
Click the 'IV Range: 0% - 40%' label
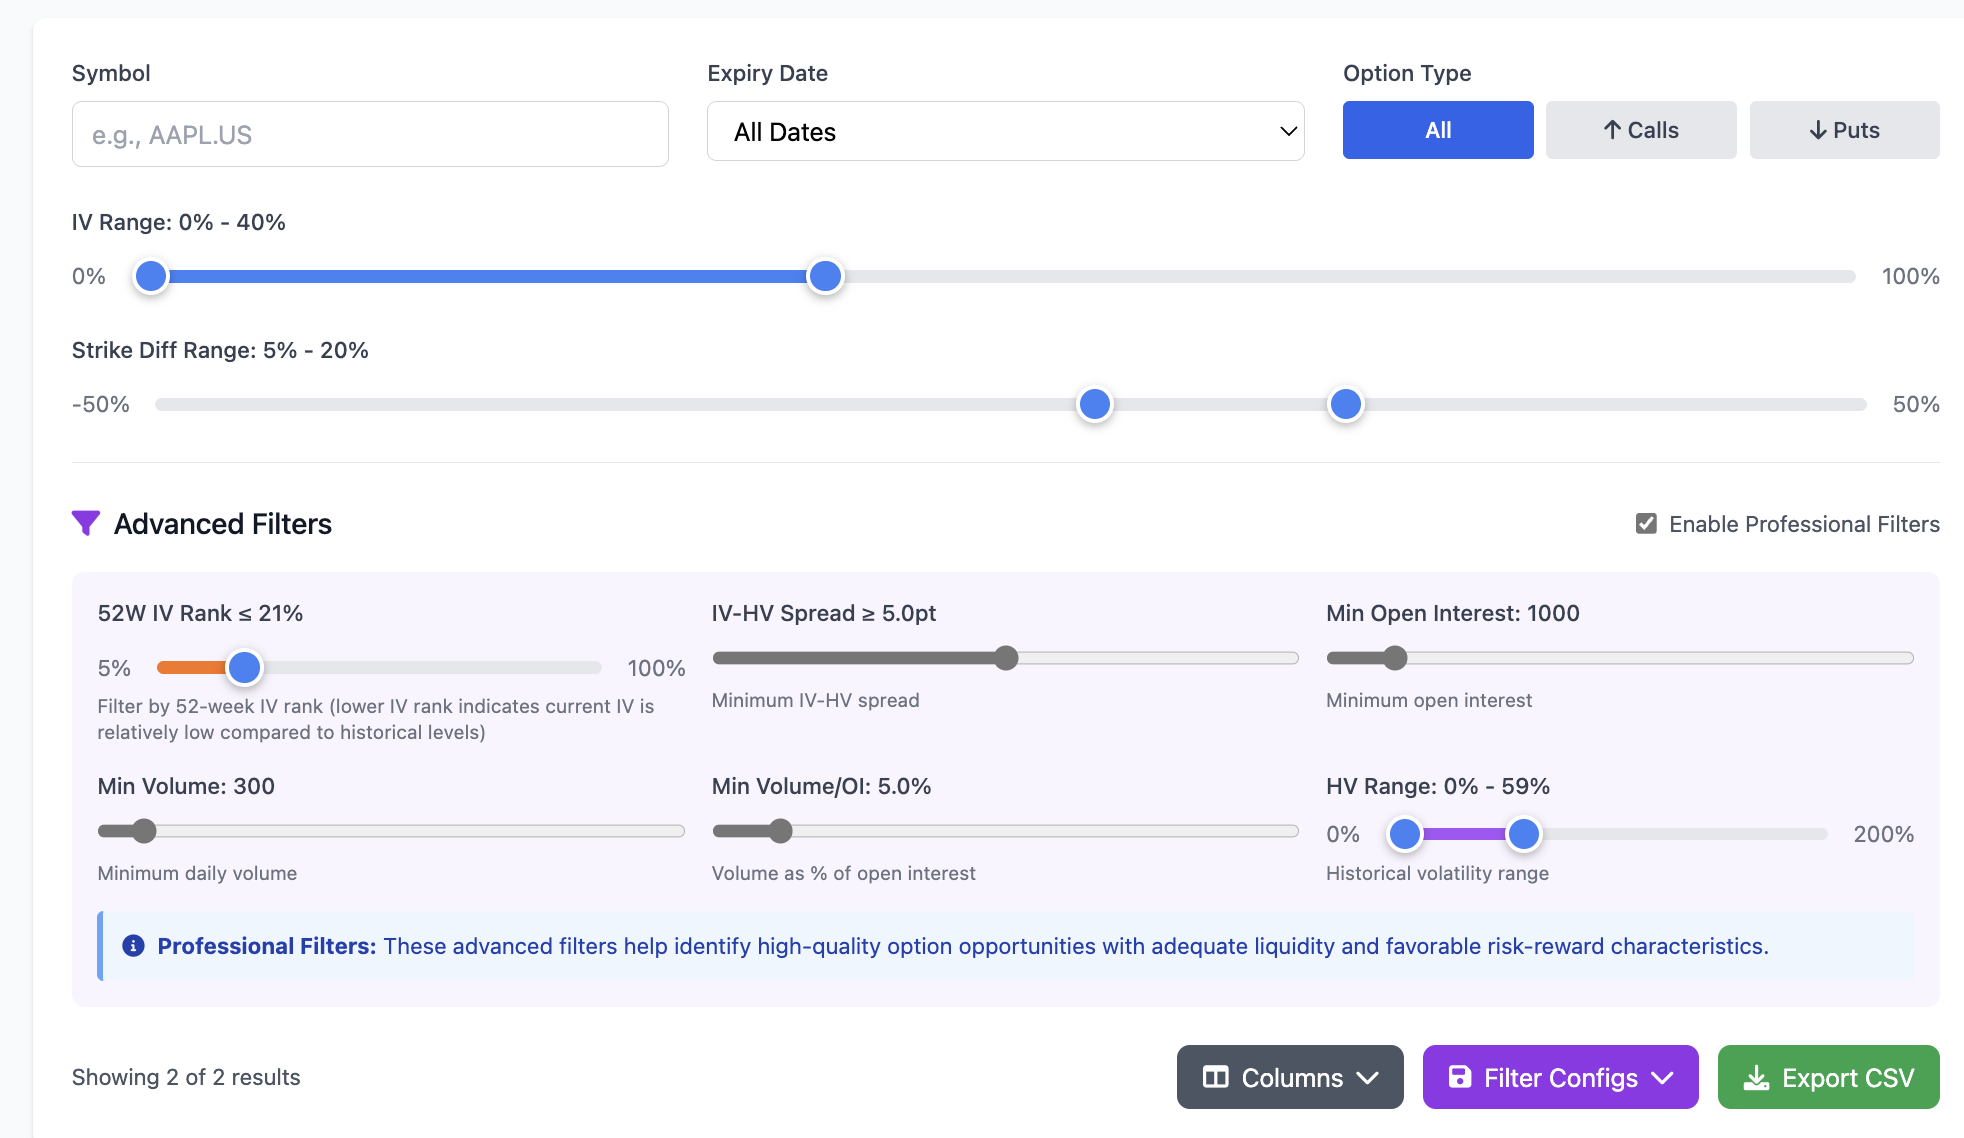(179, 222)
